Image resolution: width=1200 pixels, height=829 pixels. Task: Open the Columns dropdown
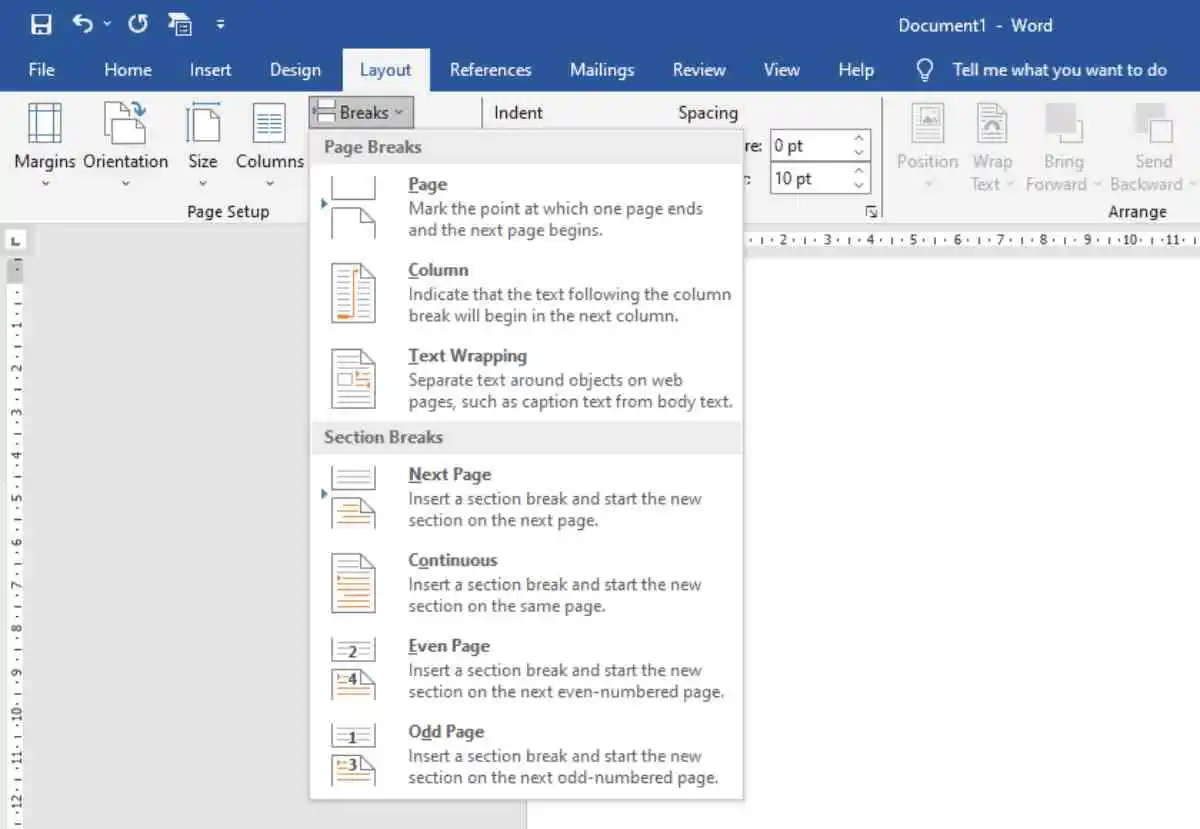269,145
